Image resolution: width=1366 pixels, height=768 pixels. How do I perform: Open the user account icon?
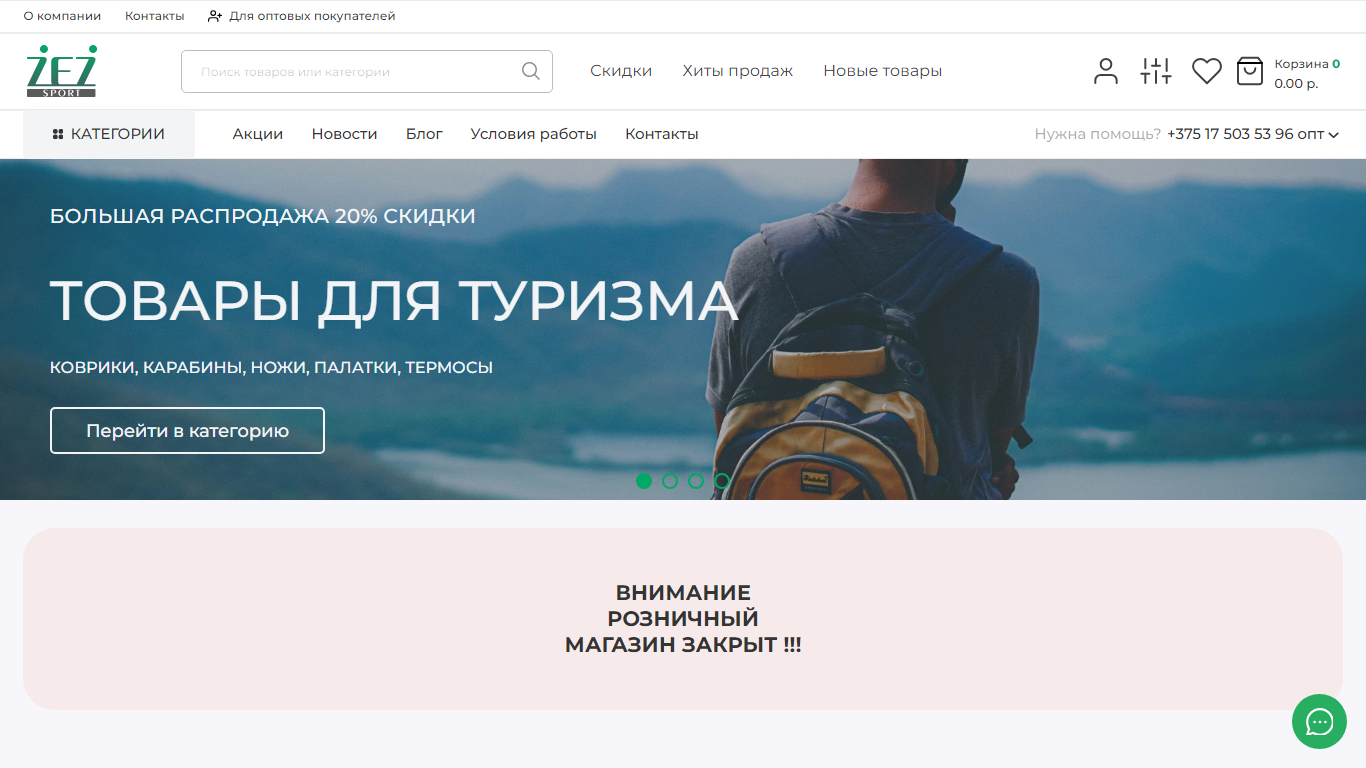click(x=1106, y=71)
